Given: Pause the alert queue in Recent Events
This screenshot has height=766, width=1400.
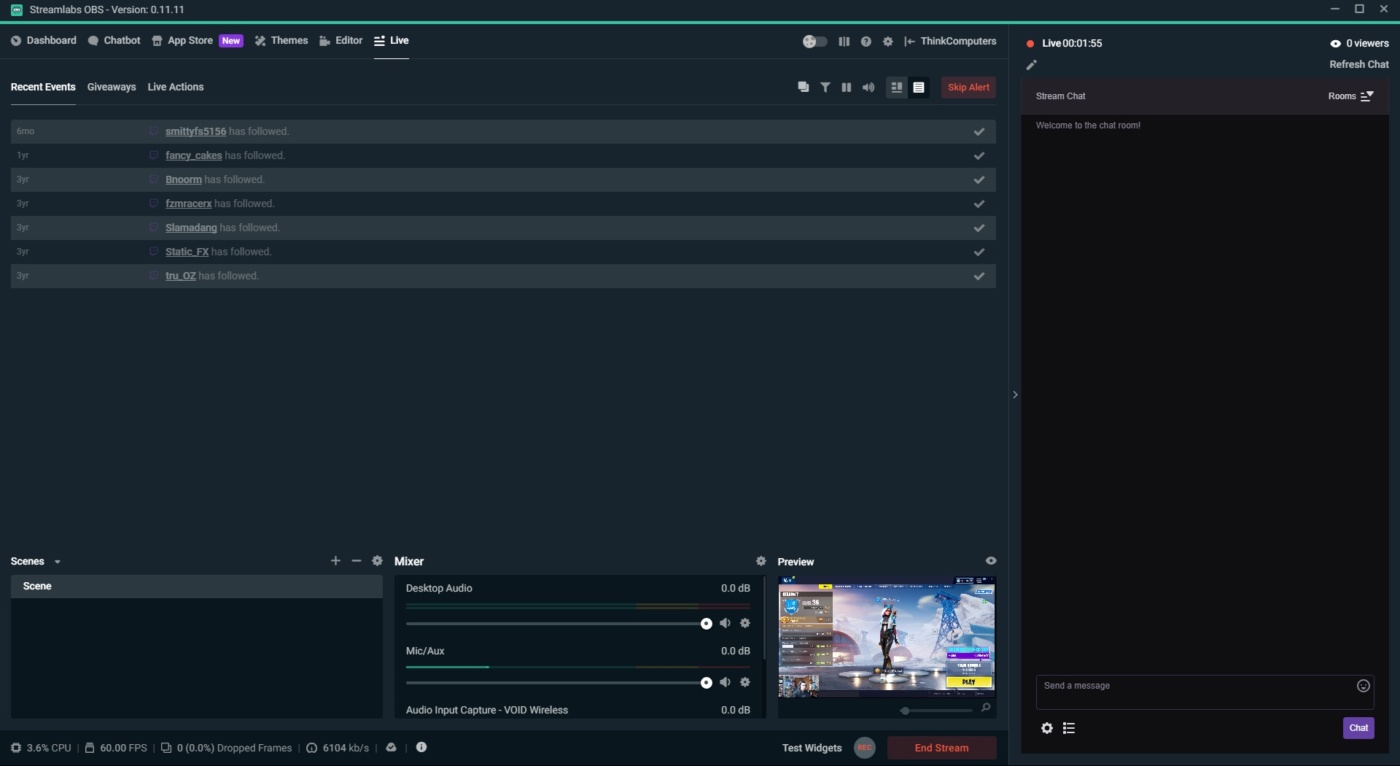Looking at the screenshot, I should pyautogui.click(x=846, y=87).
